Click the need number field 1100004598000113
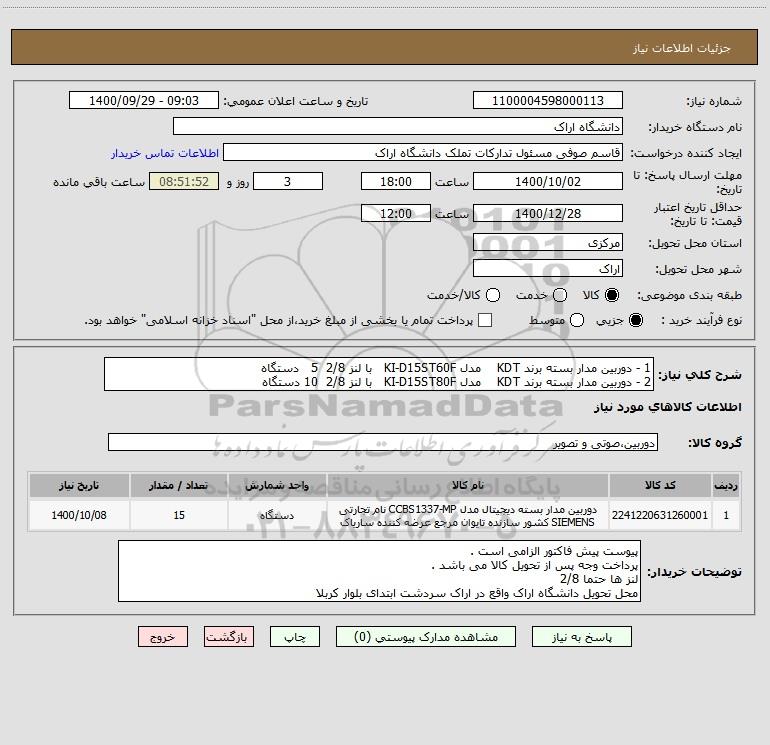 [x=548, y=100]
